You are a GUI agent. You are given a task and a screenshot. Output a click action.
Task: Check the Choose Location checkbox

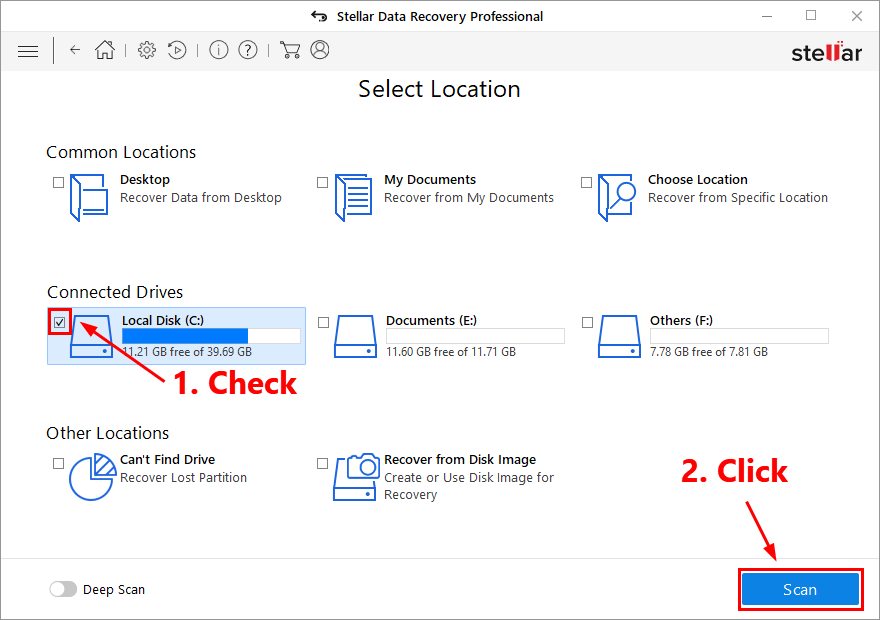(586, 182)
